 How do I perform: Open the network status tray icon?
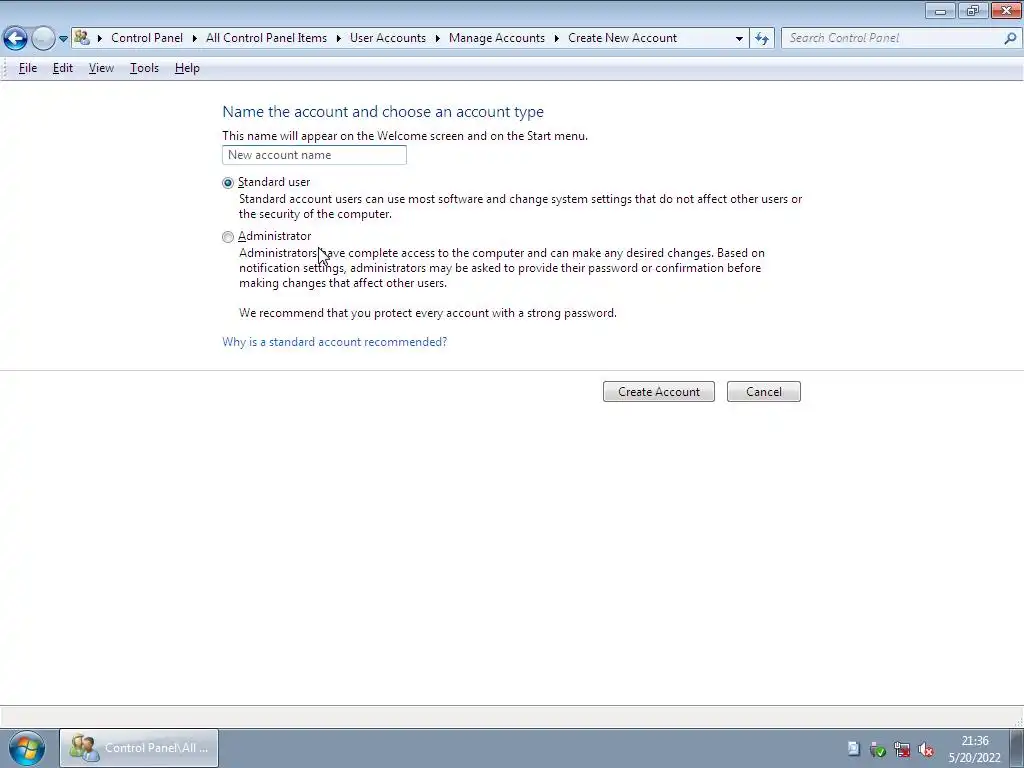(x=902, y=749)
